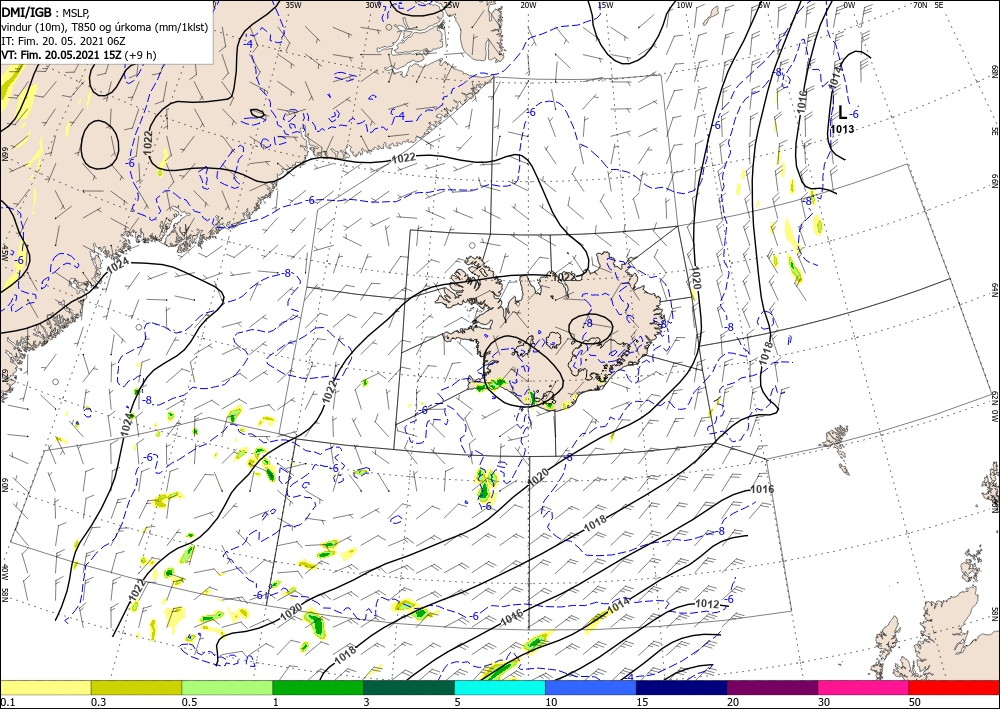Click the pink 30 mm legend swatch
Image resolution: width=1000 pixels, height=709 pixels.
pyautogui.click(x=864, y=687)
